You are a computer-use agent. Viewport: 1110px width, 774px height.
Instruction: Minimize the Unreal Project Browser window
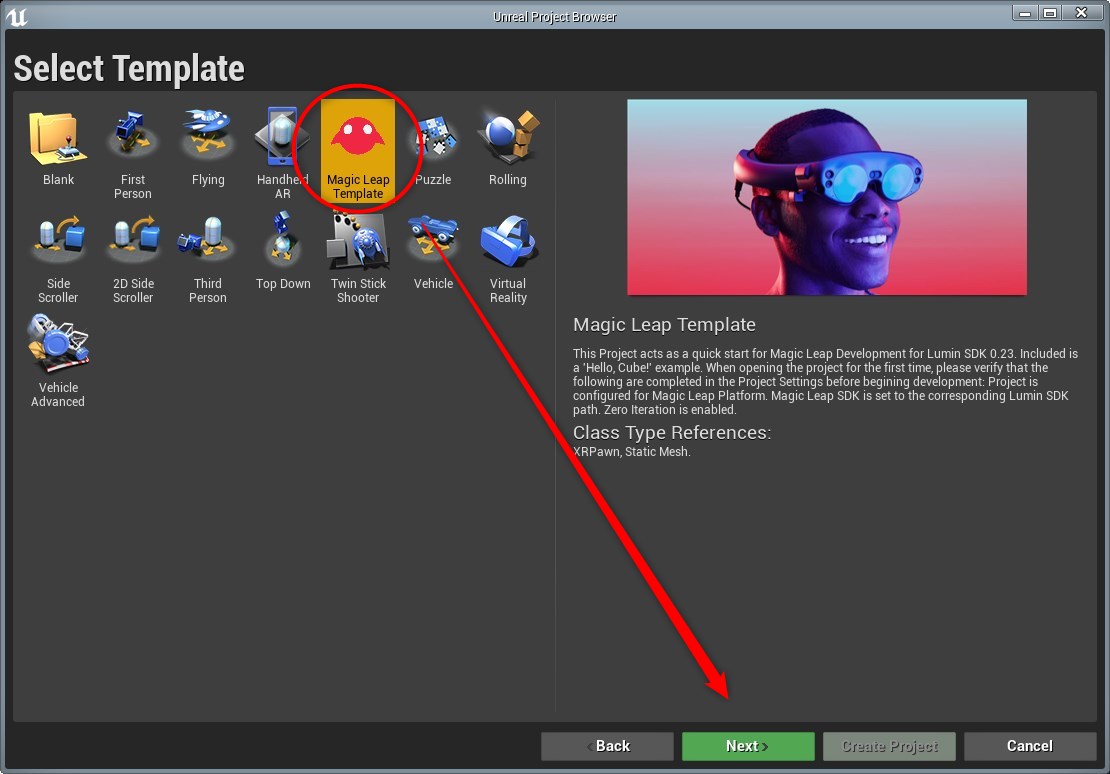(x=1024, y=13)
